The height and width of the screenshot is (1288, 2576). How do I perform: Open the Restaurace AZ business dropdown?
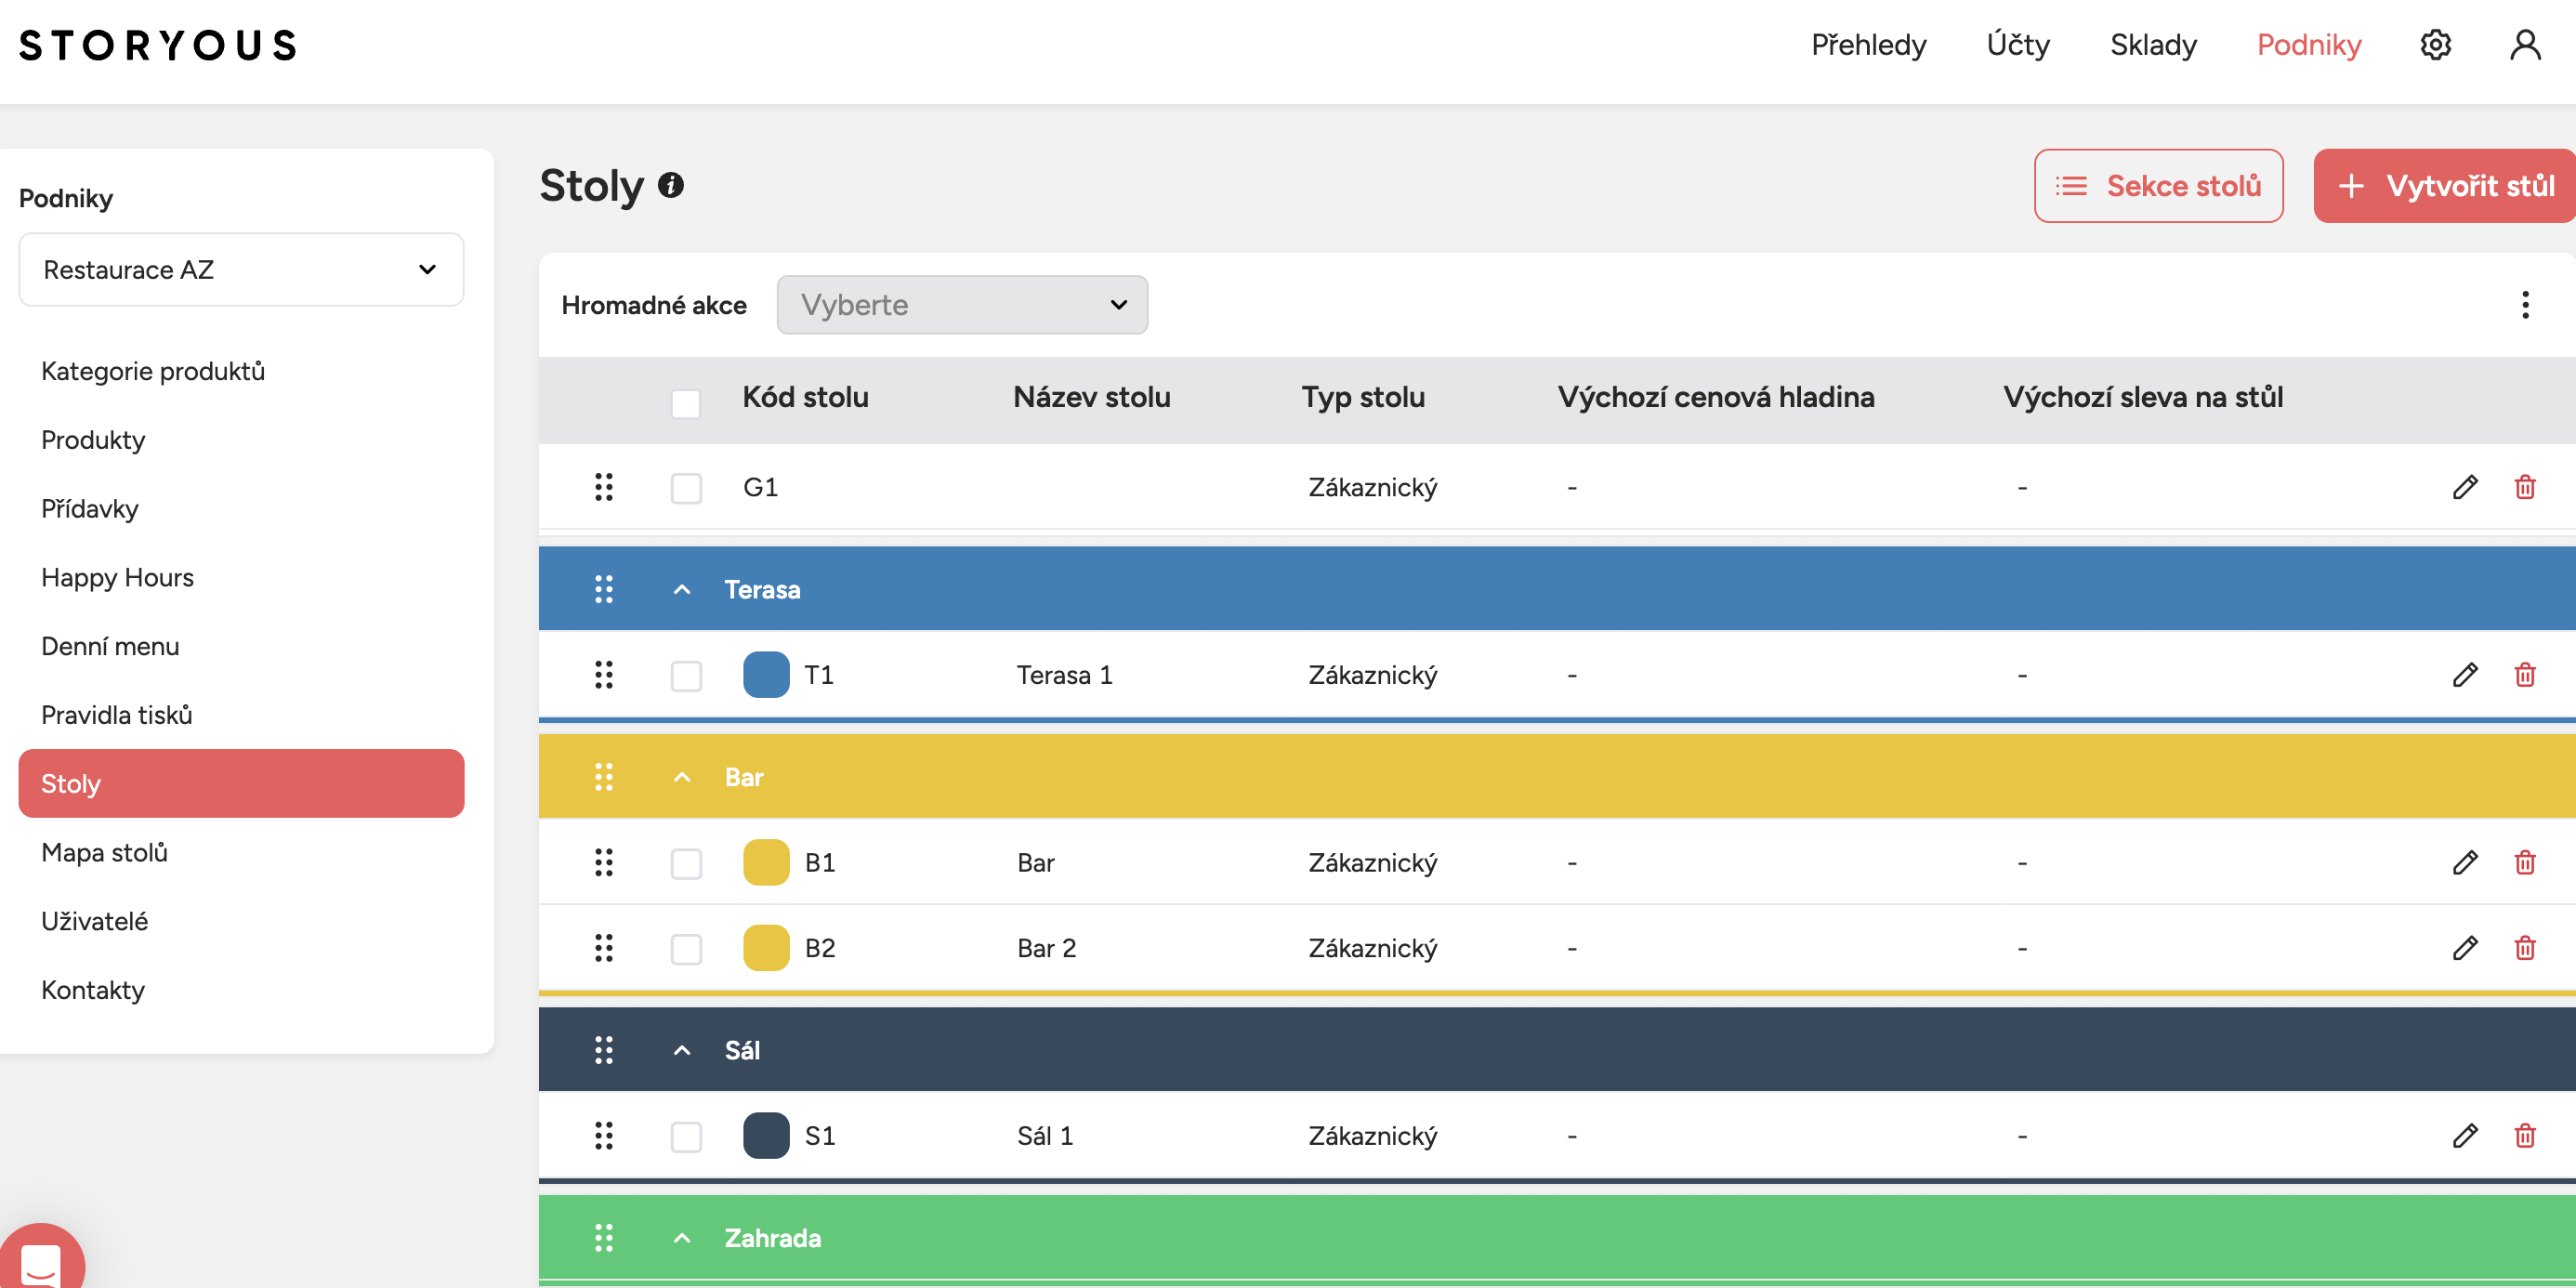(241, 270)
